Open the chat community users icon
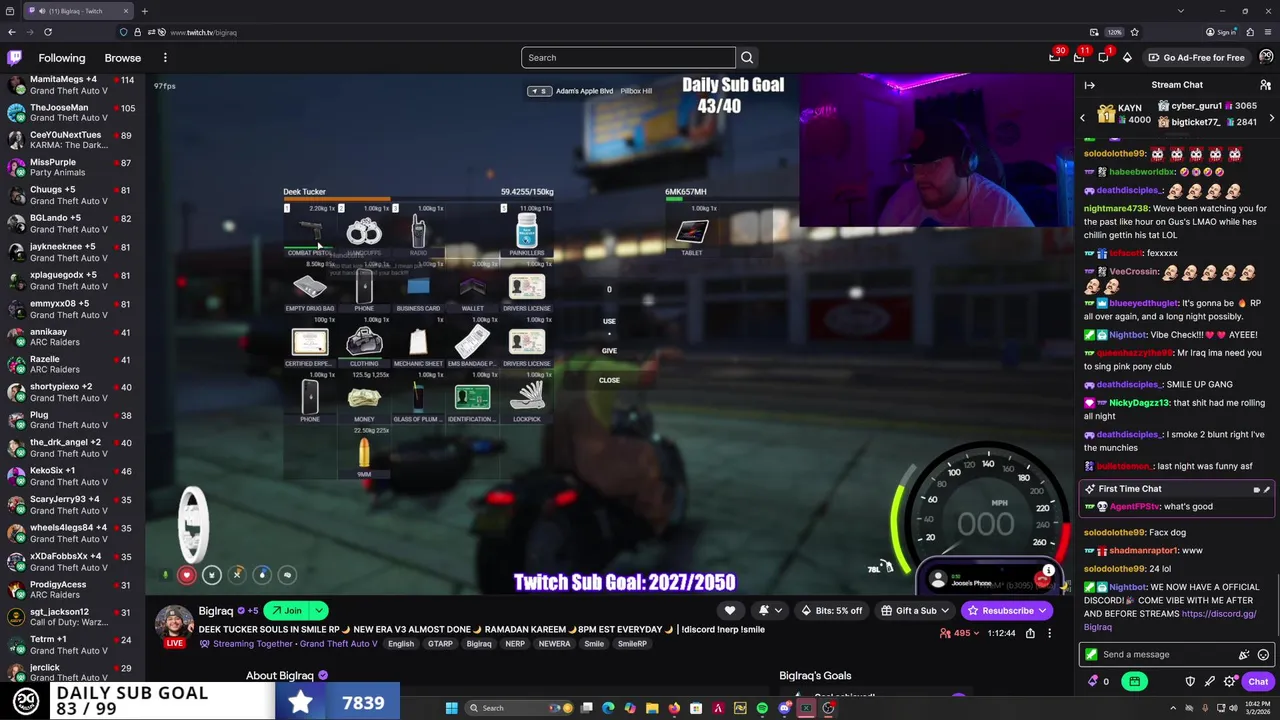 (x=1265, y=85)
